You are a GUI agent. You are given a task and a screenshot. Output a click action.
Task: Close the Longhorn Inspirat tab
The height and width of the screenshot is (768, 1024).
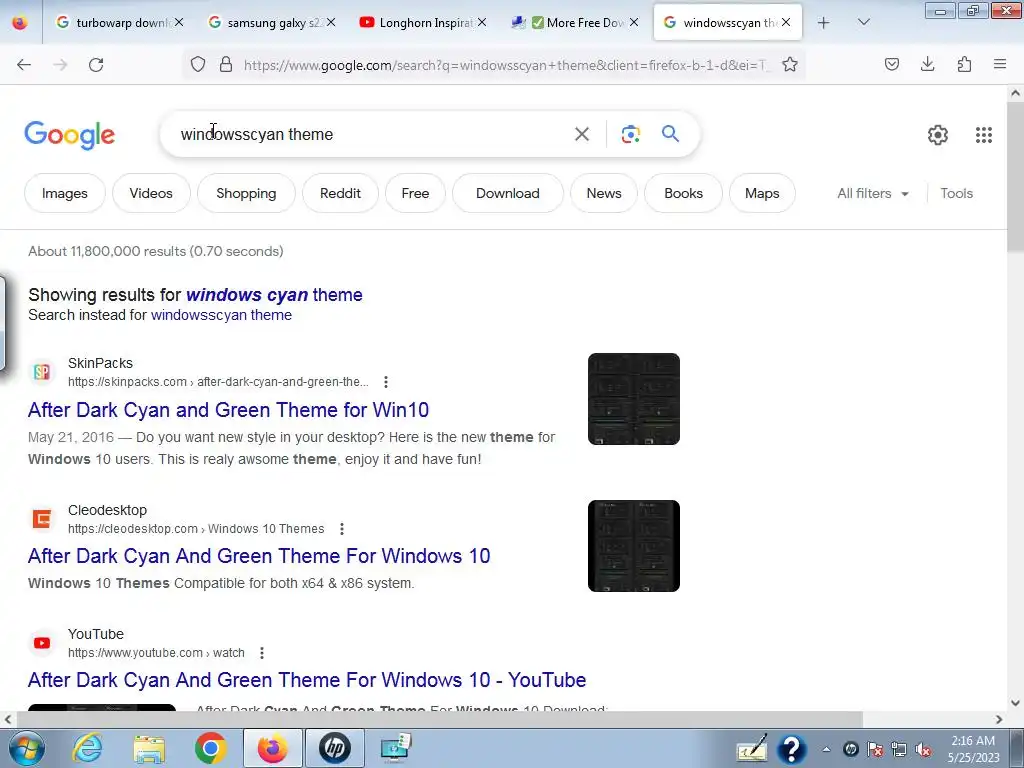(482, 22)
